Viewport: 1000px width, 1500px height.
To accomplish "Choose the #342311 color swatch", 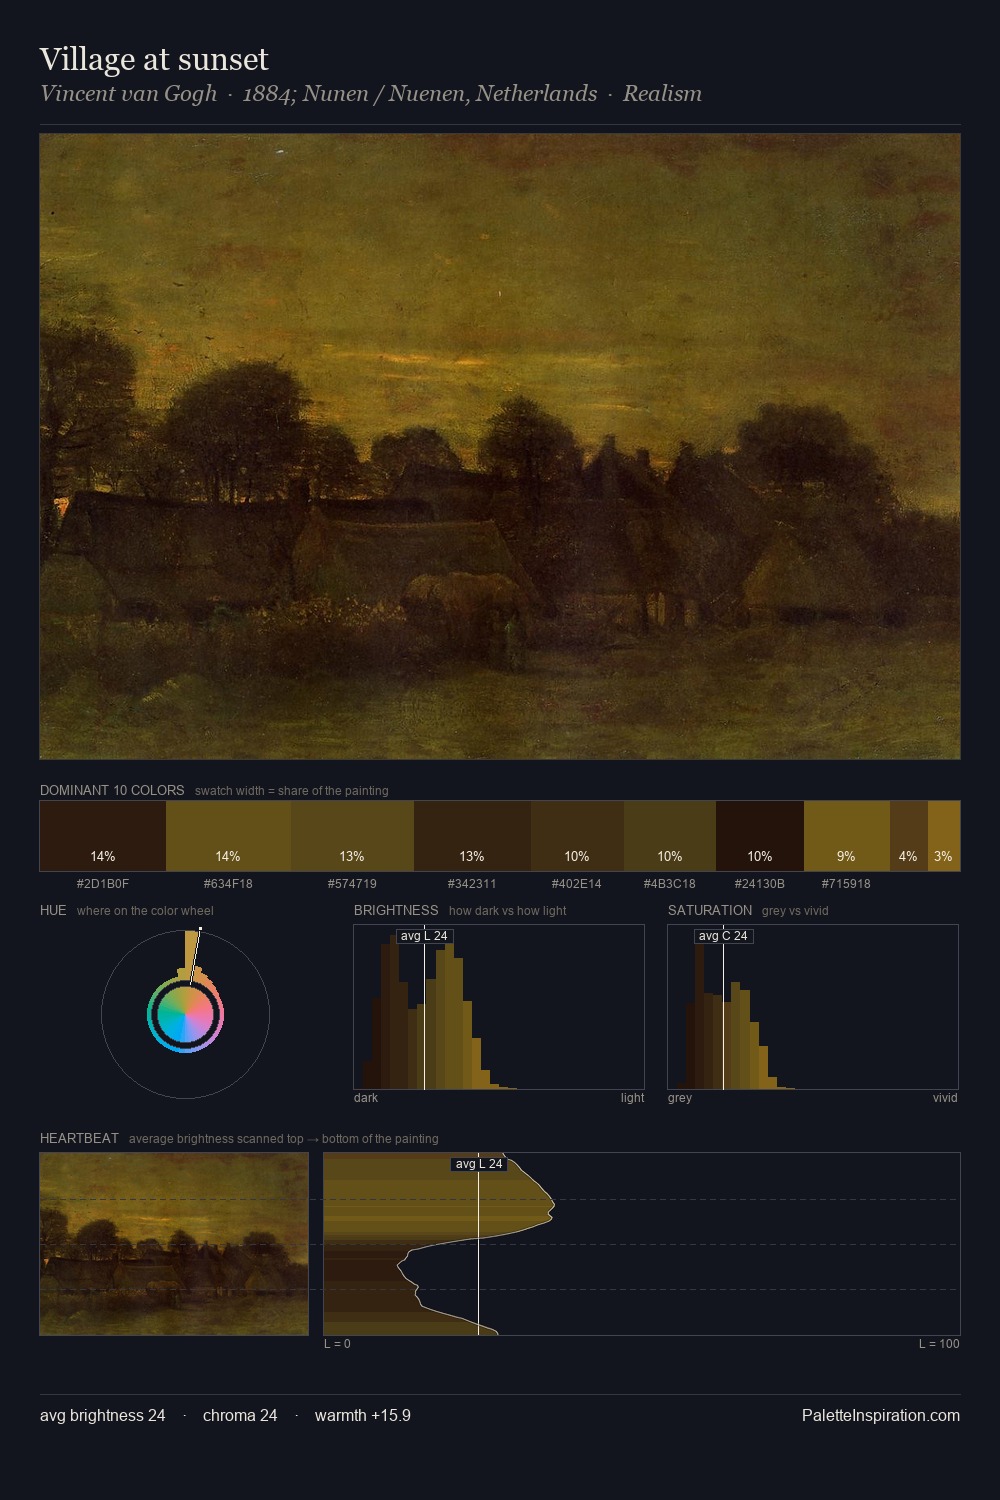I will point(472,836).
